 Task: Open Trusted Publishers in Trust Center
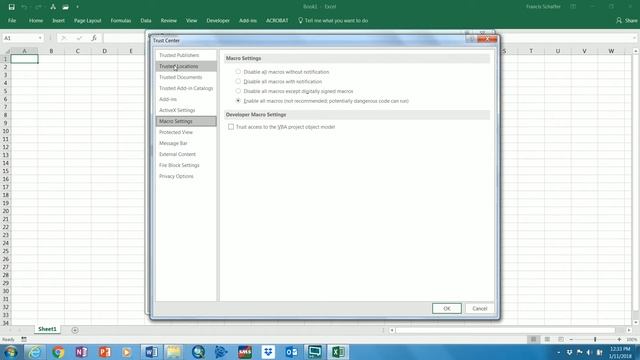[186, 55]
